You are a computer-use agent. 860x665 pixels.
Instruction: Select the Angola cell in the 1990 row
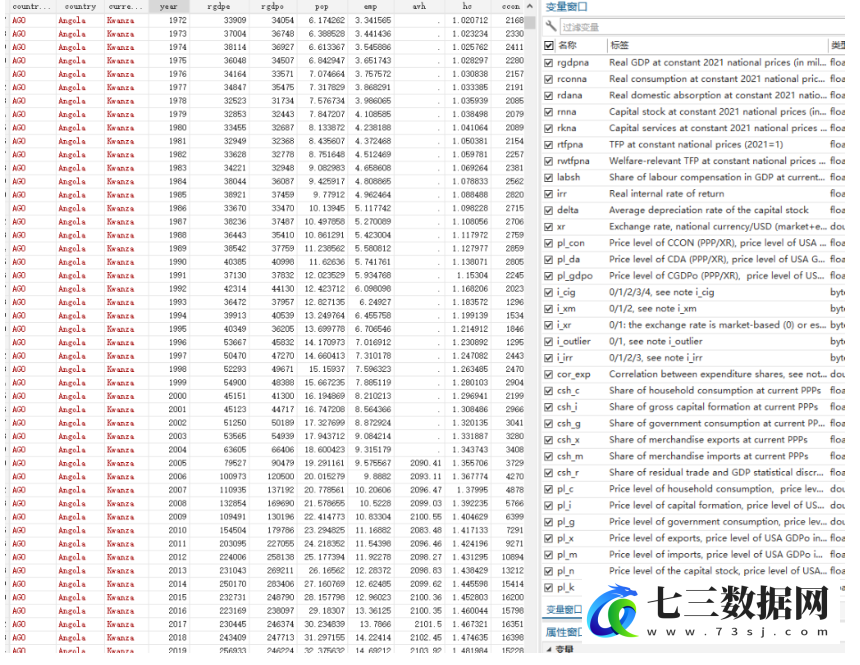(x=72, y=262)
